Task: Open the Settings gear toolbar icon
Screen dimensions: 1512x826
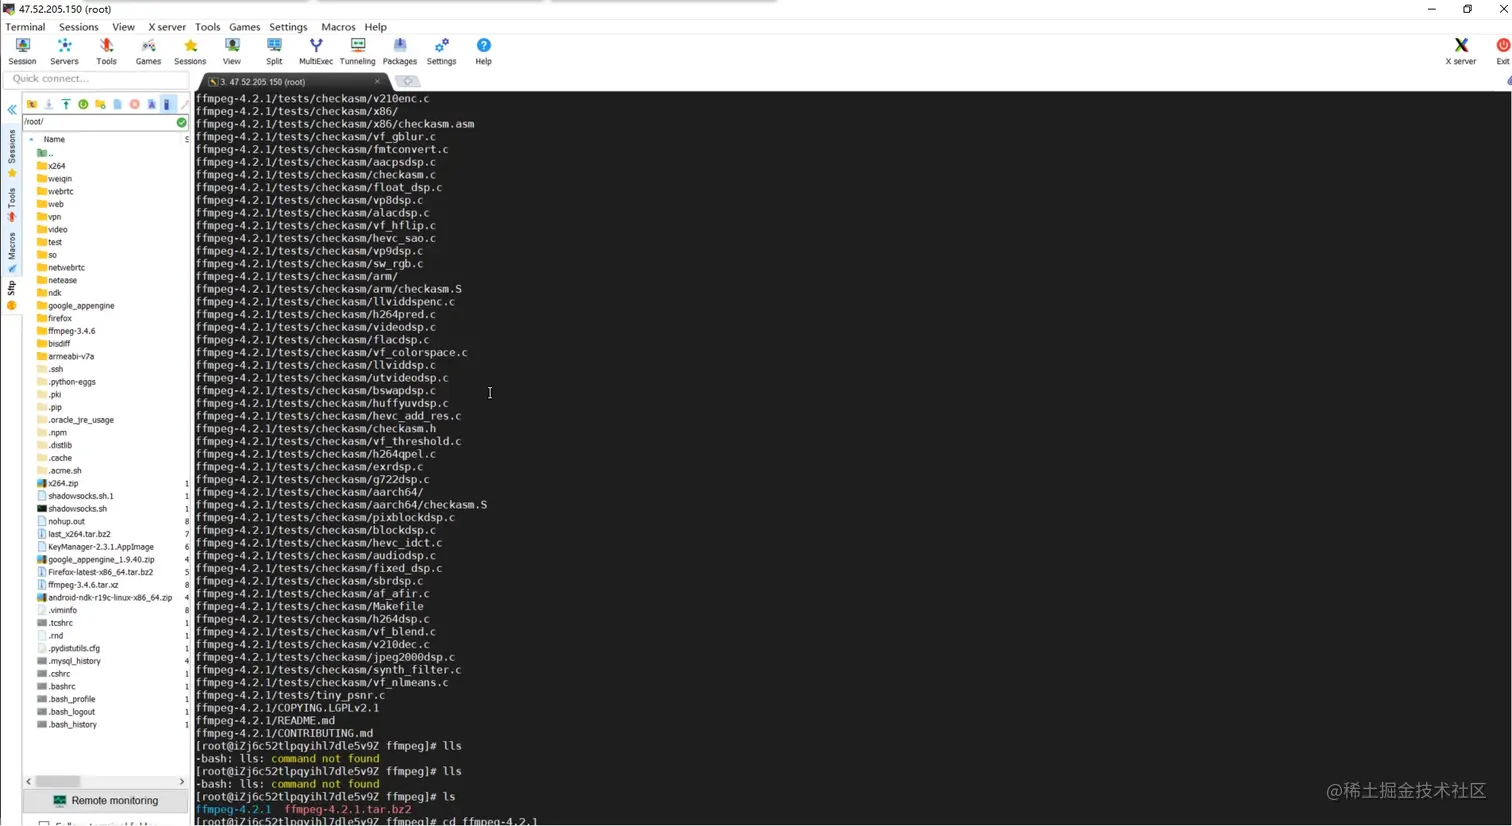Action: (x=441, y=51)
